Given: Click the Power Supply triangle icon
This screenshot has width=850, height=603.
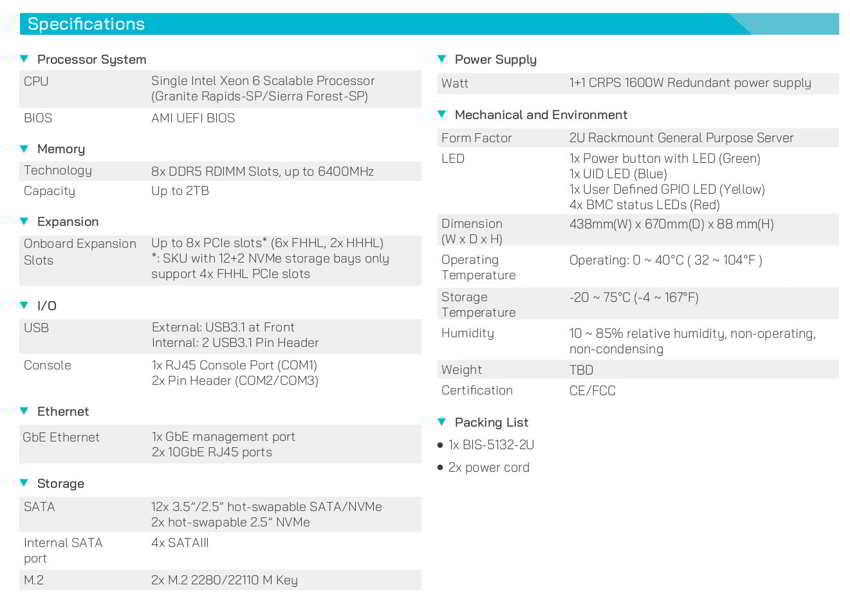Looking at the screenshot, I should coord(442,59).
